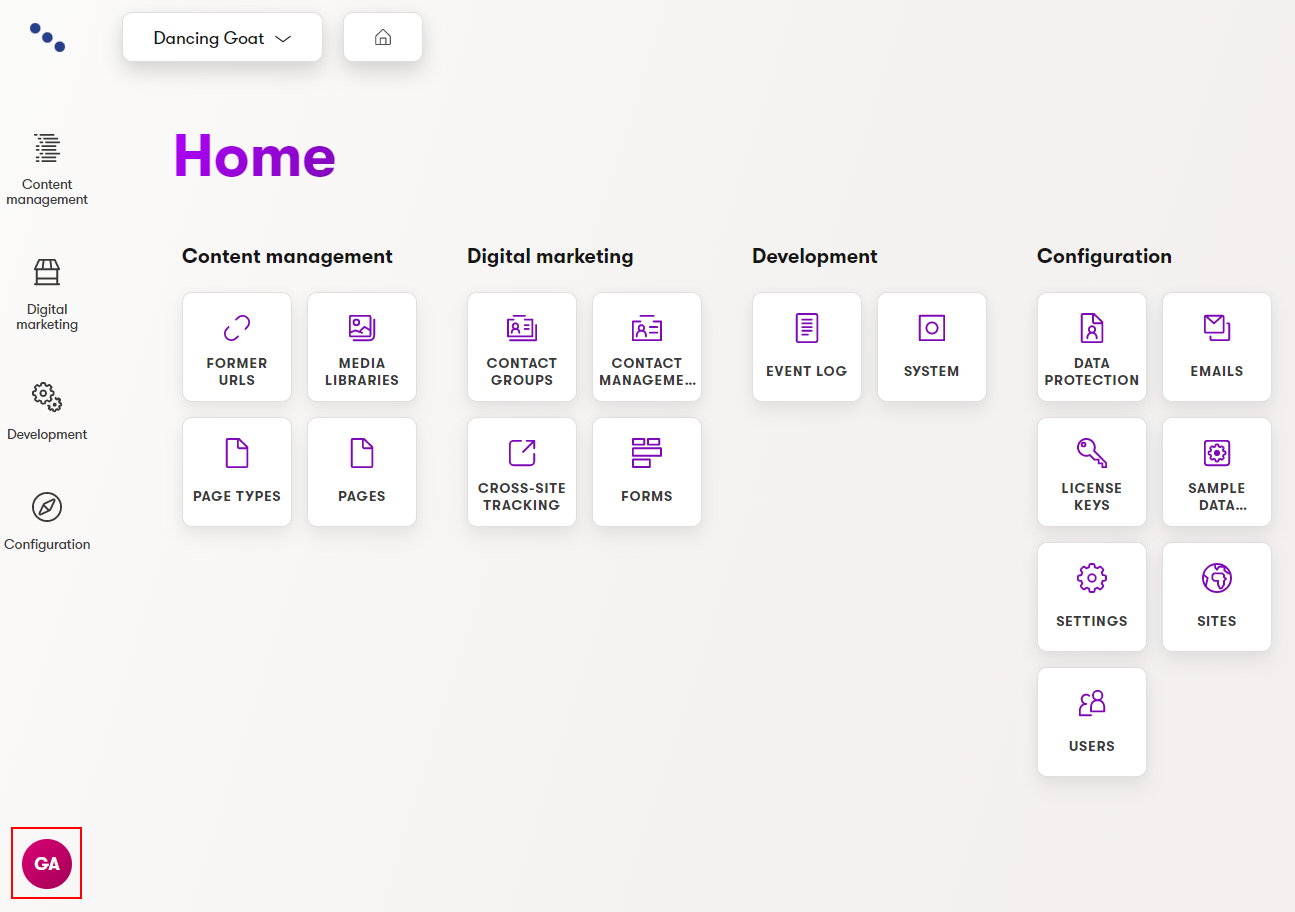1295x912 pixels.
Task: Open the License Keys tile
Action: point(1092,472)
